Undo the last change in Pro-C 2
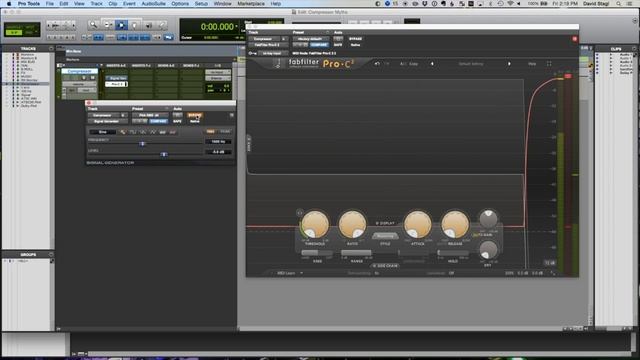This screenshot has width=640, height=360. (x=377, y=64)
